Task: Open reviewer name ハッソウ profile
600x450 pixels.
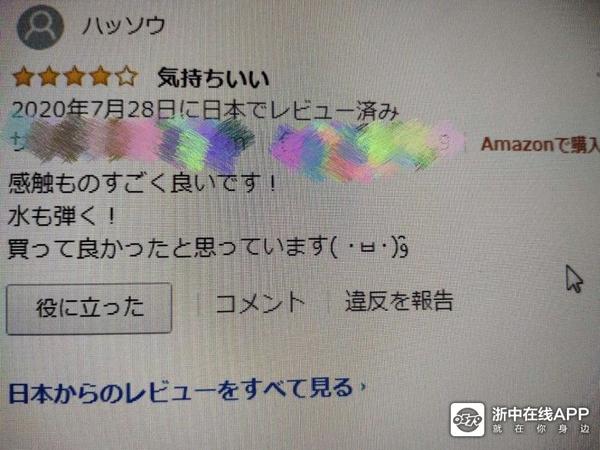Action: pyautogui.click(x=124, y=26)
